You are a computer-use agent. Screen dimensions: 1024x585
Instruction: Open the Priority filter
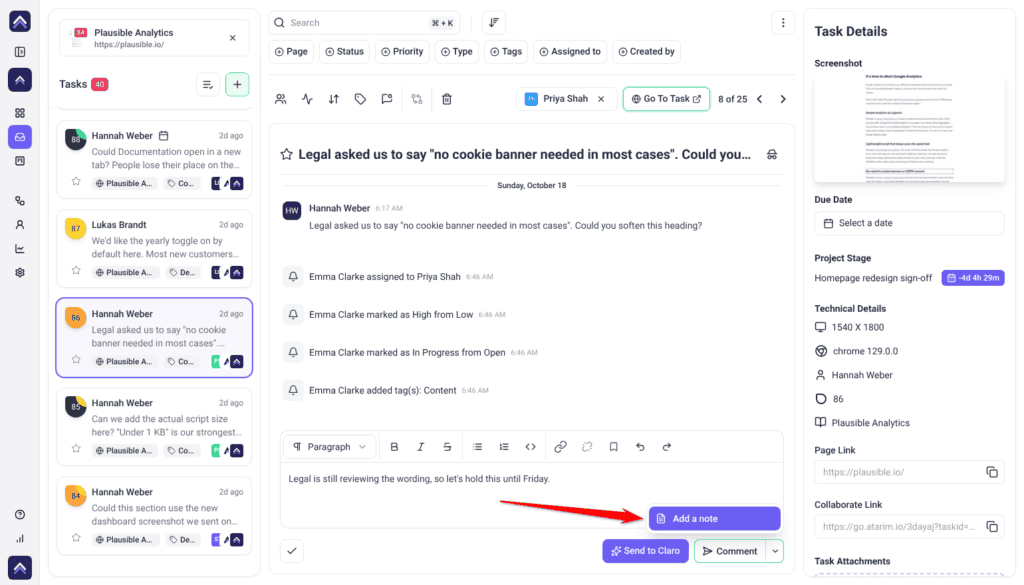[402, 52]
